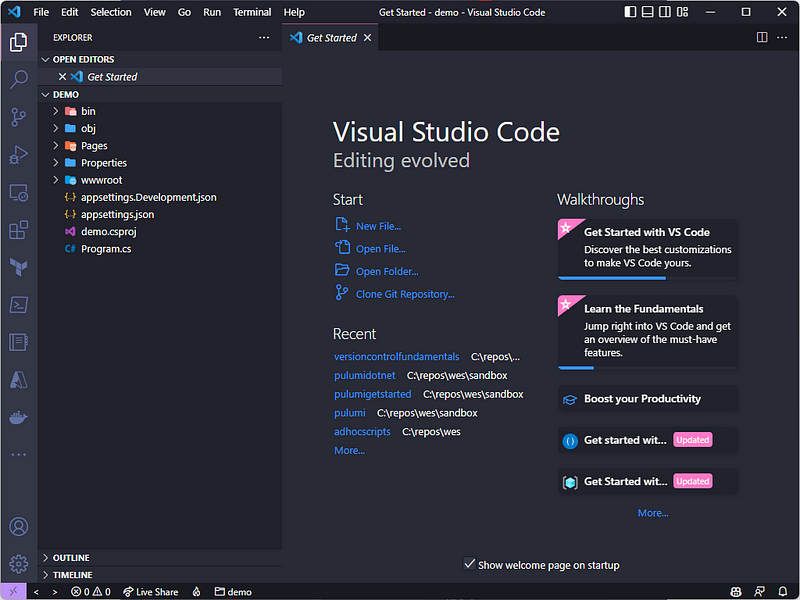Click the Clone Git Repository link

click(404, 294)
